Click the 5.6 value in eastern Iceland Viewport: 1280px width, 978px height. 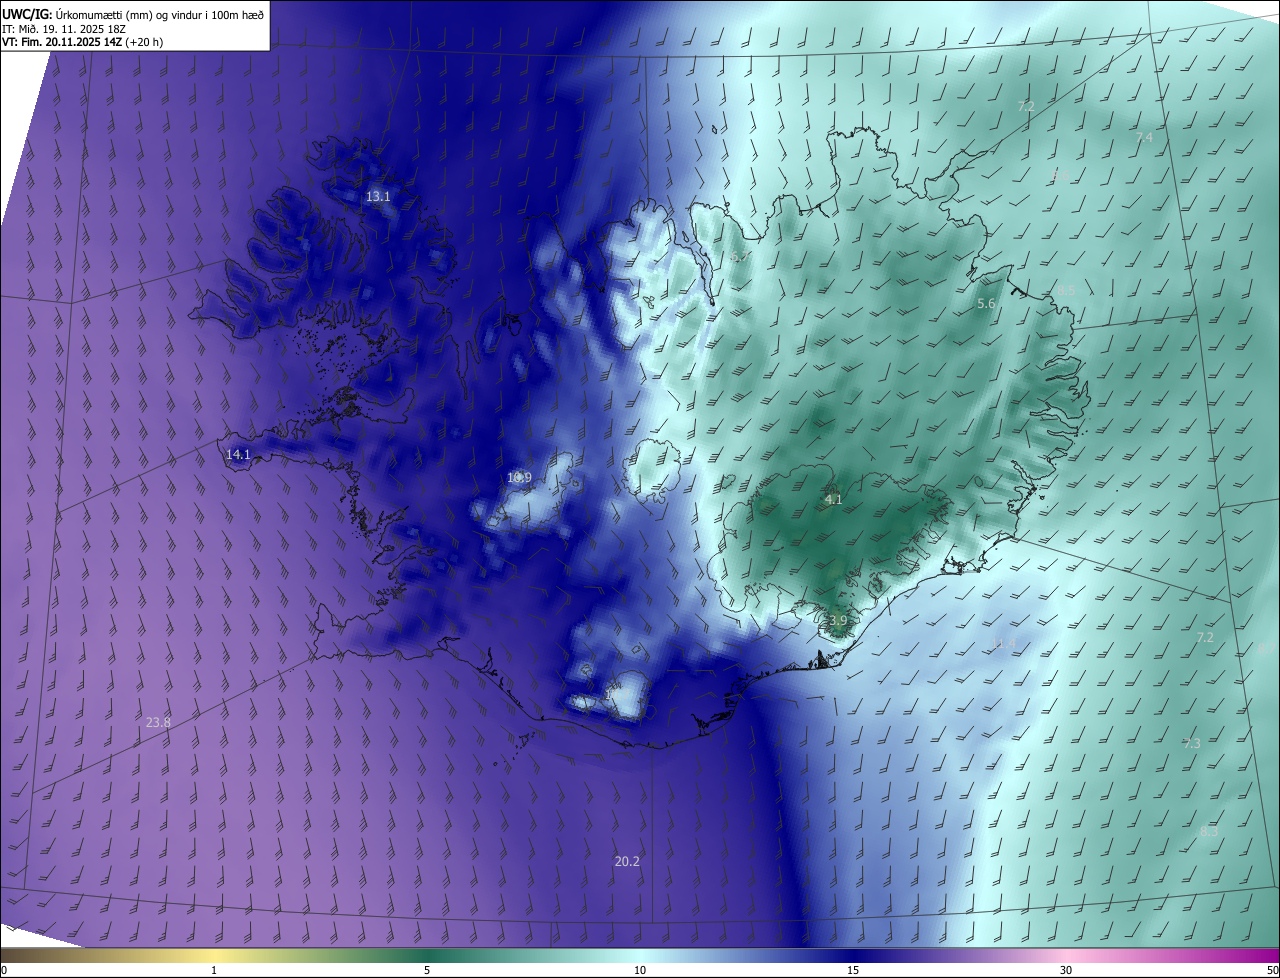986,304
